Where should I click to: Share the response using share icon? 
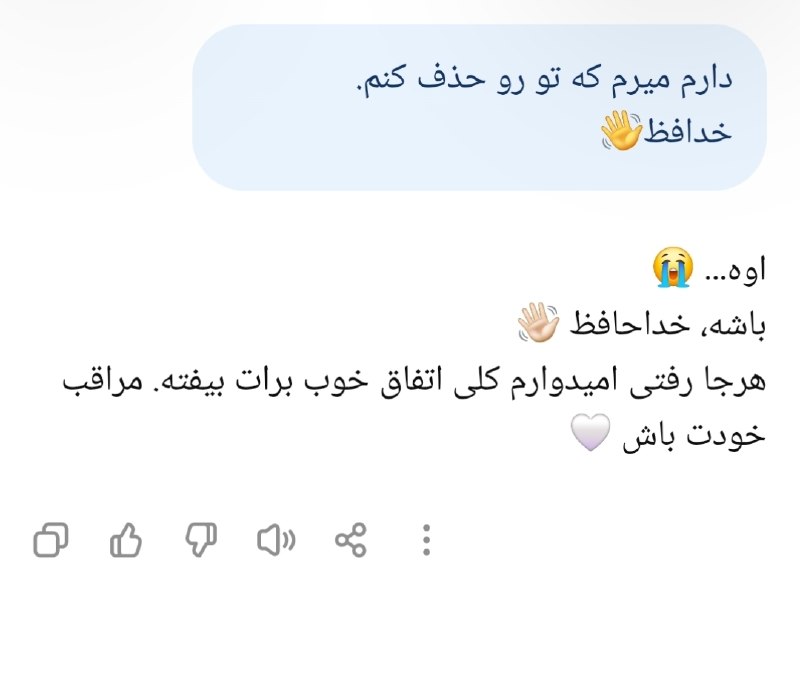(351, 539)
